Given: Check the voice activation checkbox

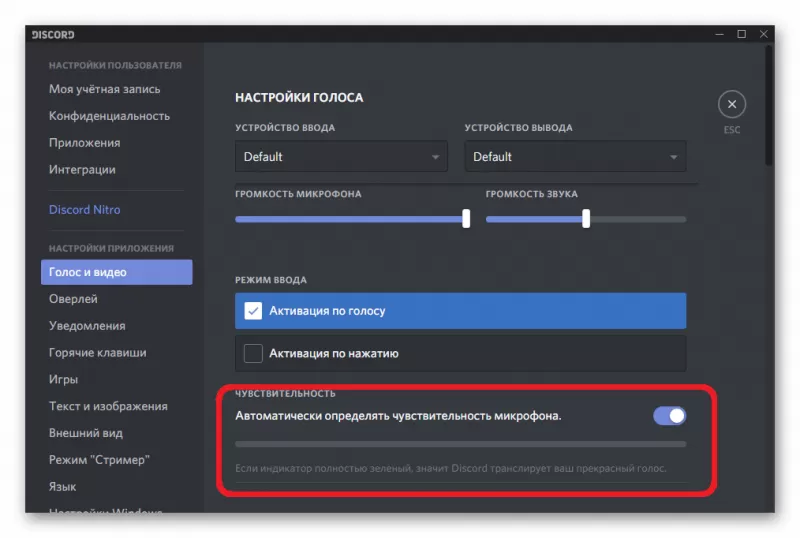Looking at the screenshot, I should click(x=253, y=310).
